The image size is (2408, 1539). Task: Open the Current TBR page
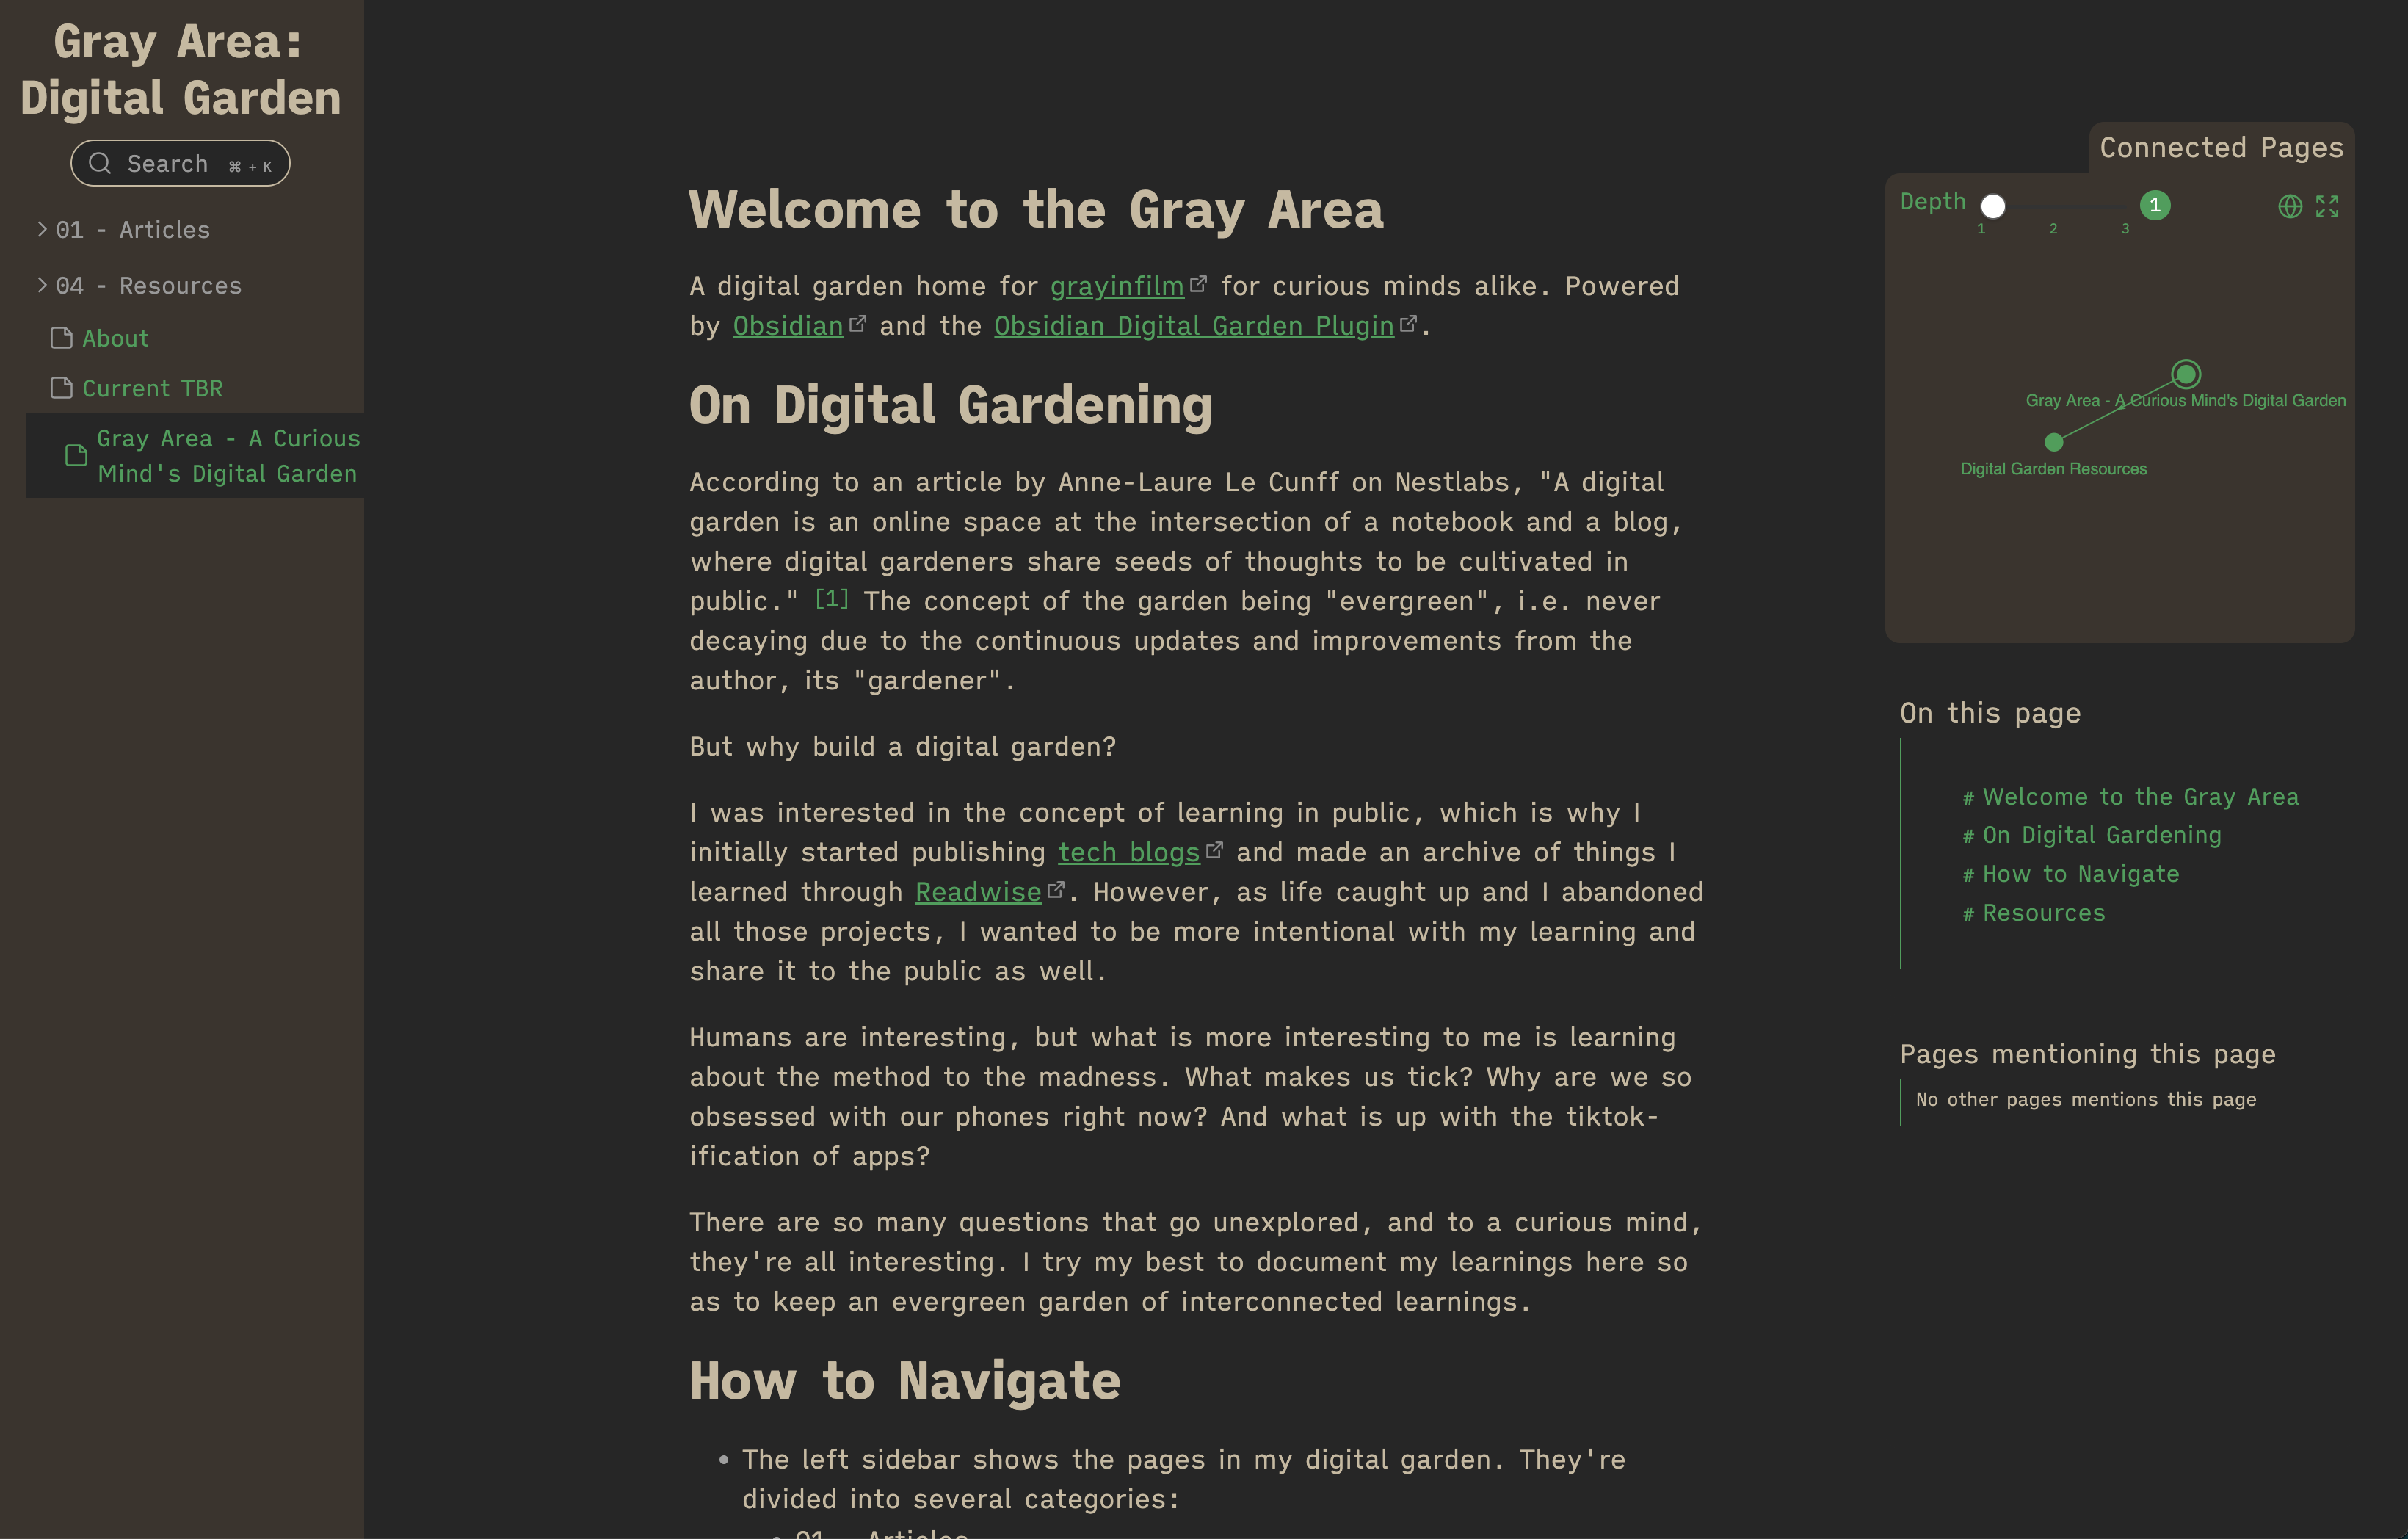pos(152,389)
